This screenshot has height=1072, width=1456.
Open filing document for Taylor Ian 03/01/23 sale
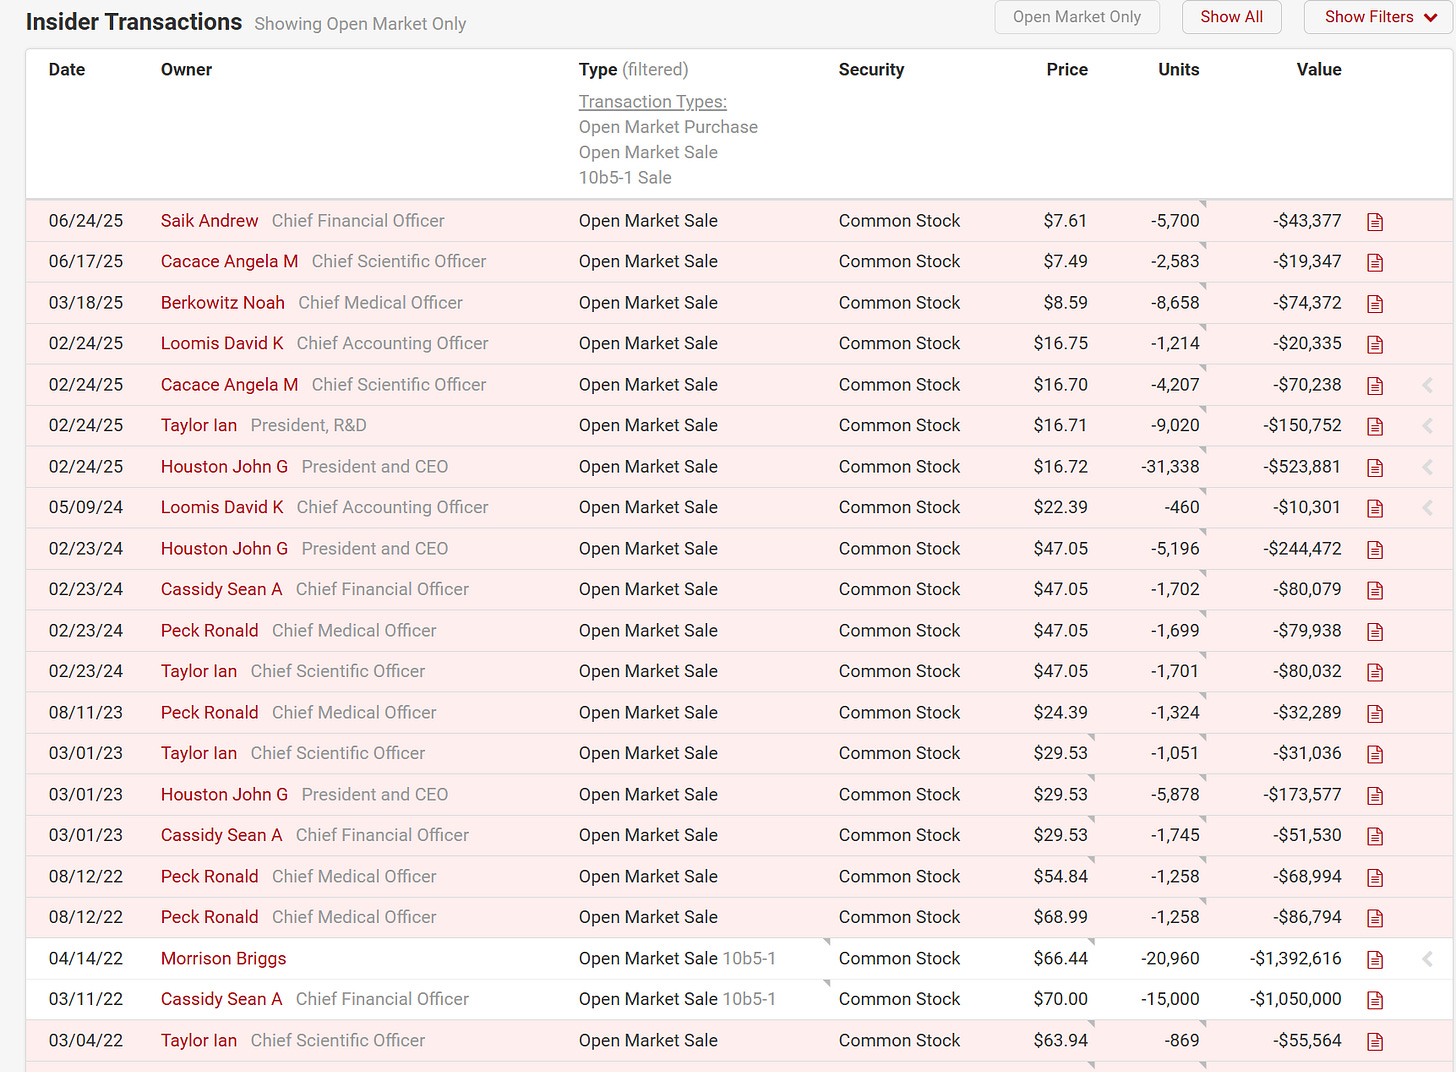click(x=1375, y=755)
